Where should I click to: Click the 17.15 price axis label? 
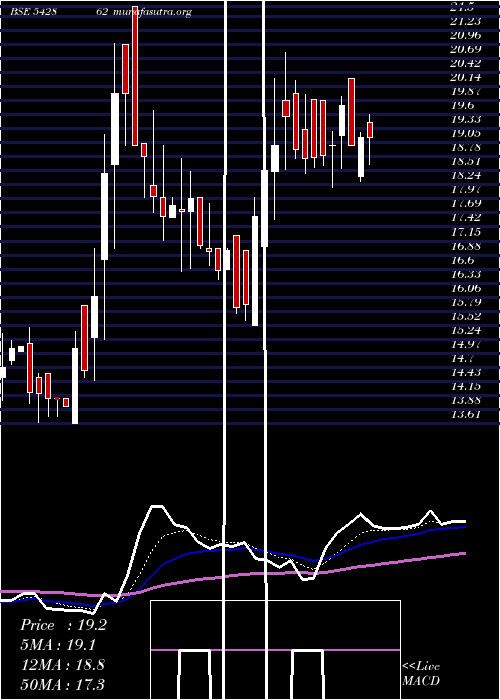click(x=466, y=232)
